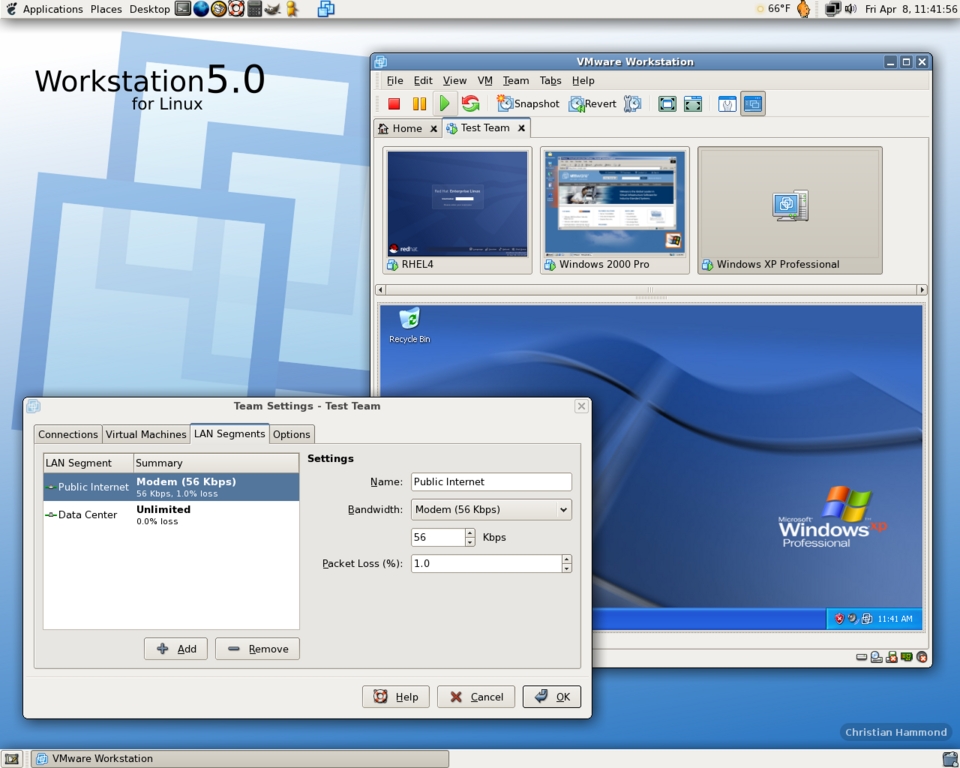Click the red Power Off stop button
The height and width of the screenshot is (768, 960).
coord(394,103)
